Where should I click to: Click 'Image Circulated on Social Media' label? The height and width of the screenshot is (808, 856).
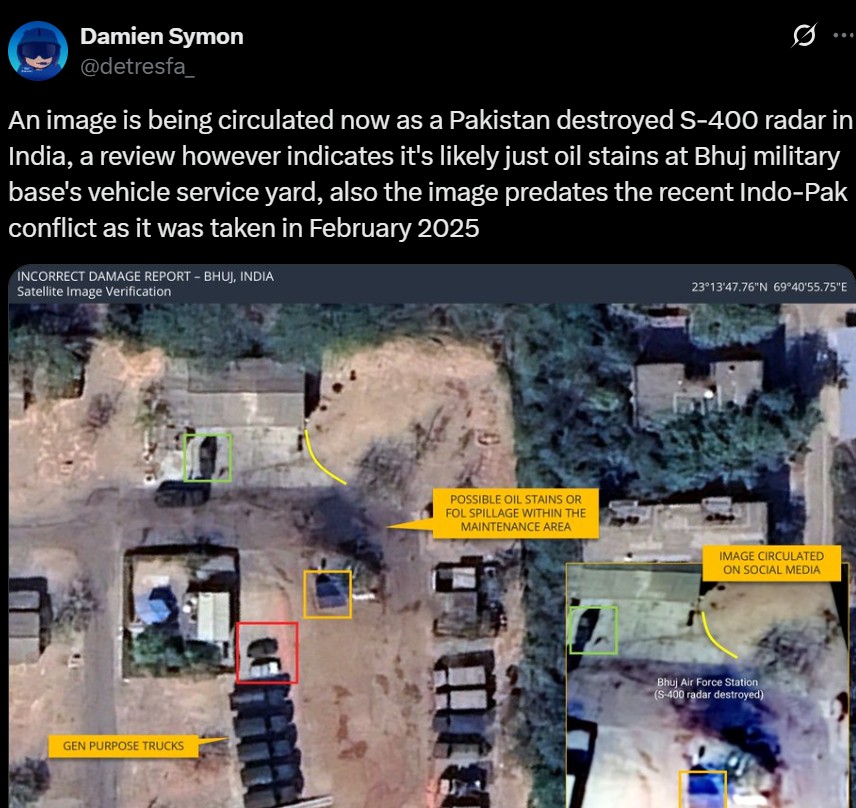point(771,563)
